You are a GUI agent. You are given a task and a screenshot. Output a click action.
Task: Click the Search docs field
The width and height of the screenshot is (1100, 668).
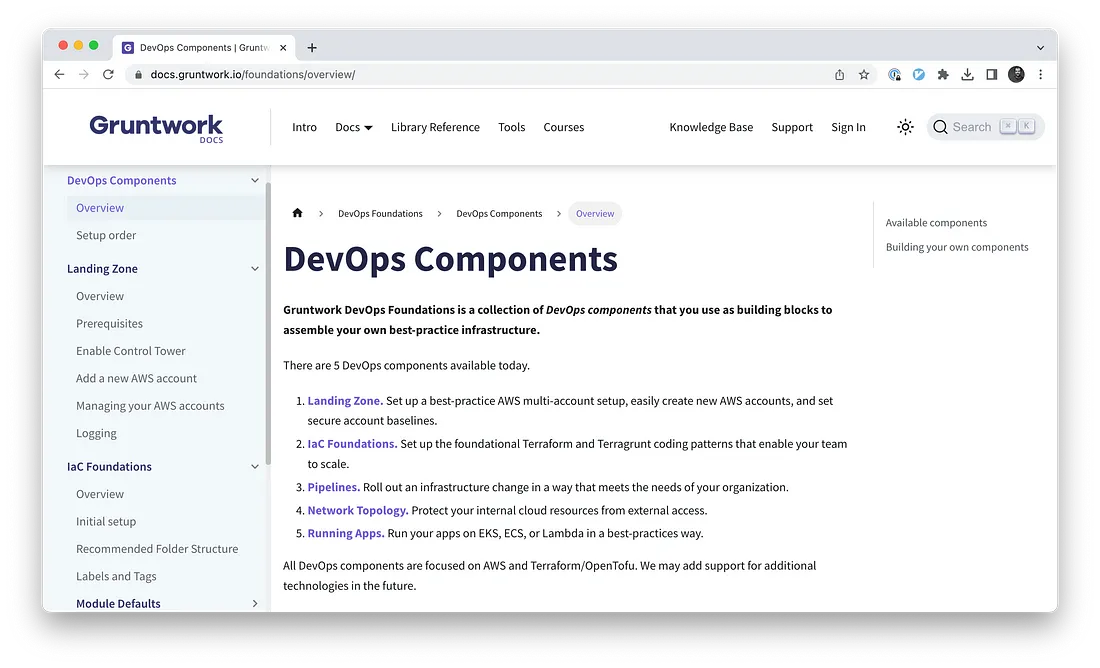tap(985, 127)
